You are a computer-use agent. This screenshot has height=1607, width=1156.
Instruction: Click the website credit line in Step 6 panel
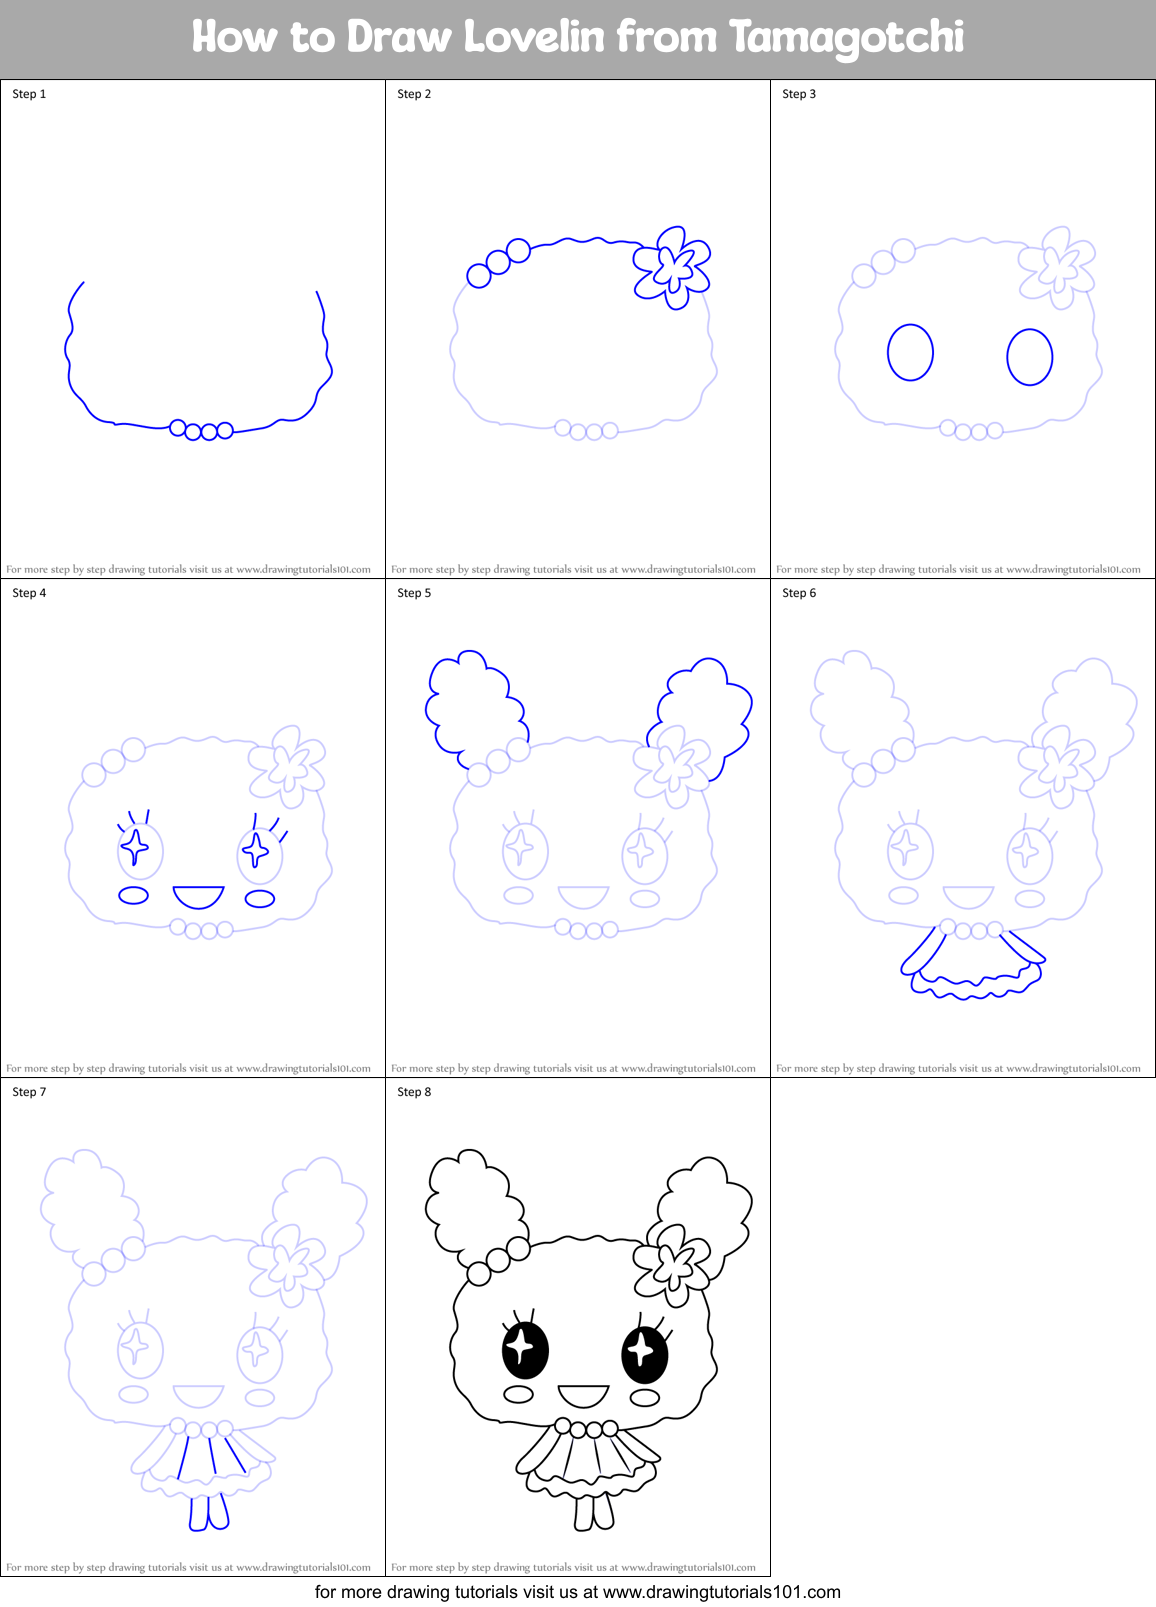point(958,1068)
